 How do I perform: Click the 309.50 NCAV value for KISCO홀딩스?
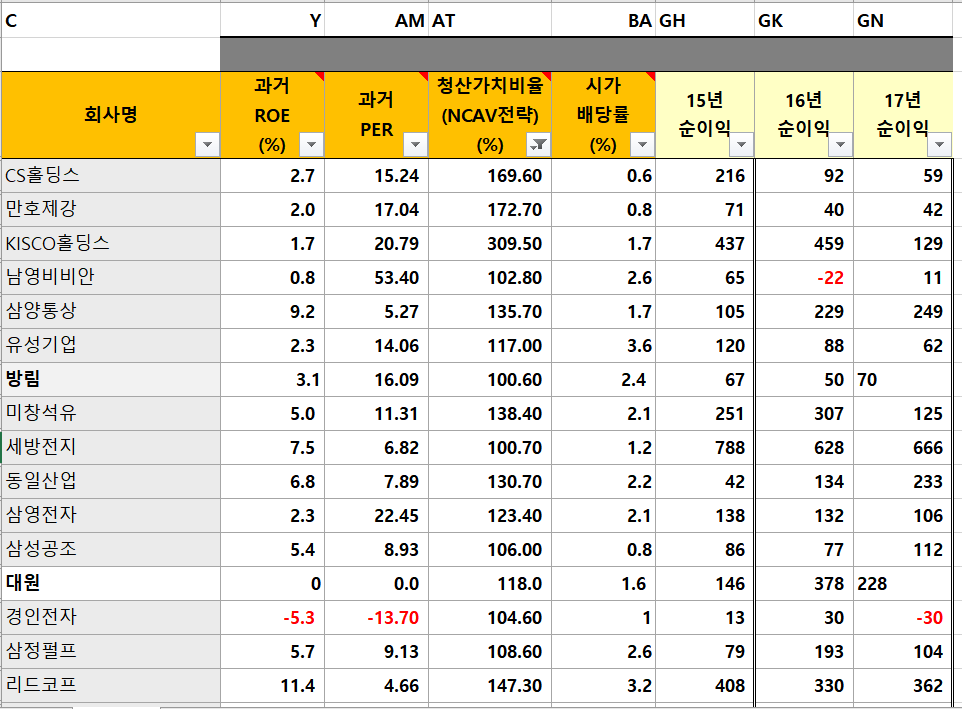515,244
